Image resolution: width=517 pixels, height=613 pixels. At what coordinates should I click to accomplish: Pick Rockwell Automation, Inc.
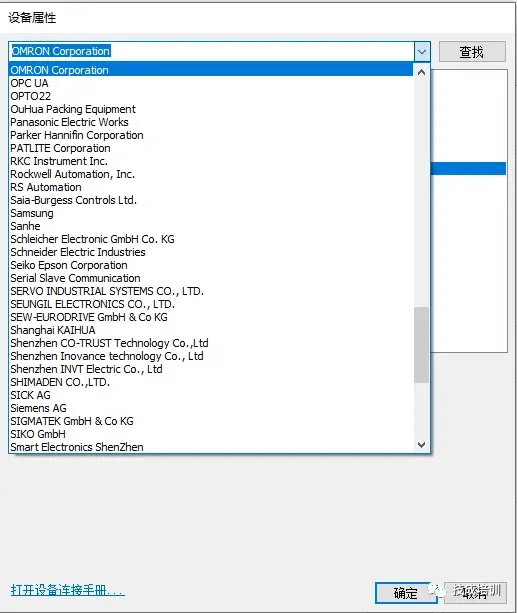coord(211,174)
